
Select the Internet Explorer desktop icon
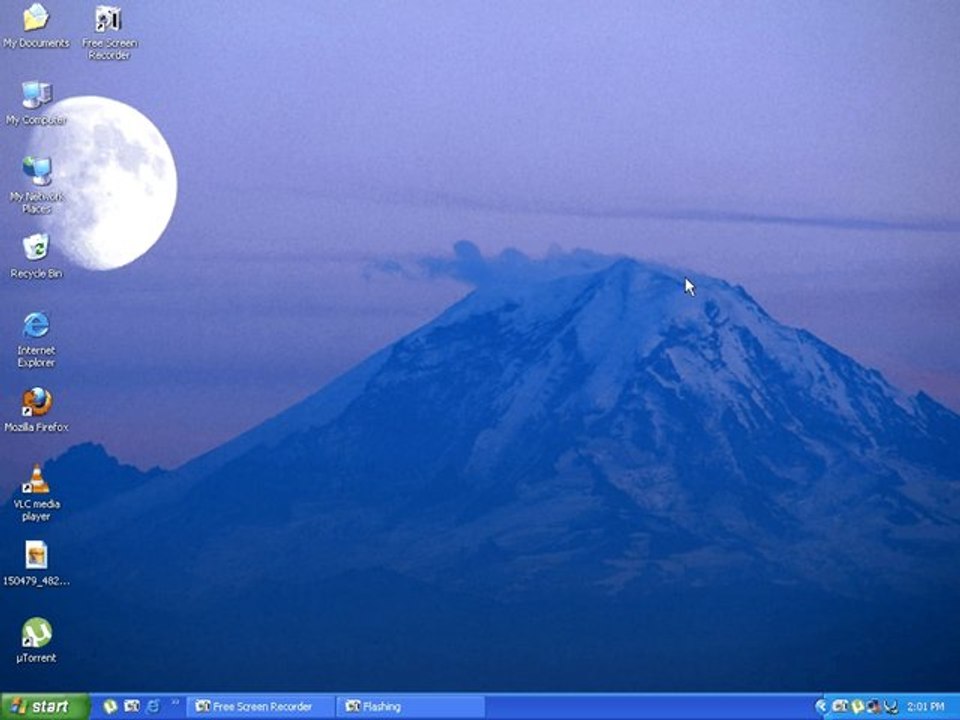click(36, 339)
